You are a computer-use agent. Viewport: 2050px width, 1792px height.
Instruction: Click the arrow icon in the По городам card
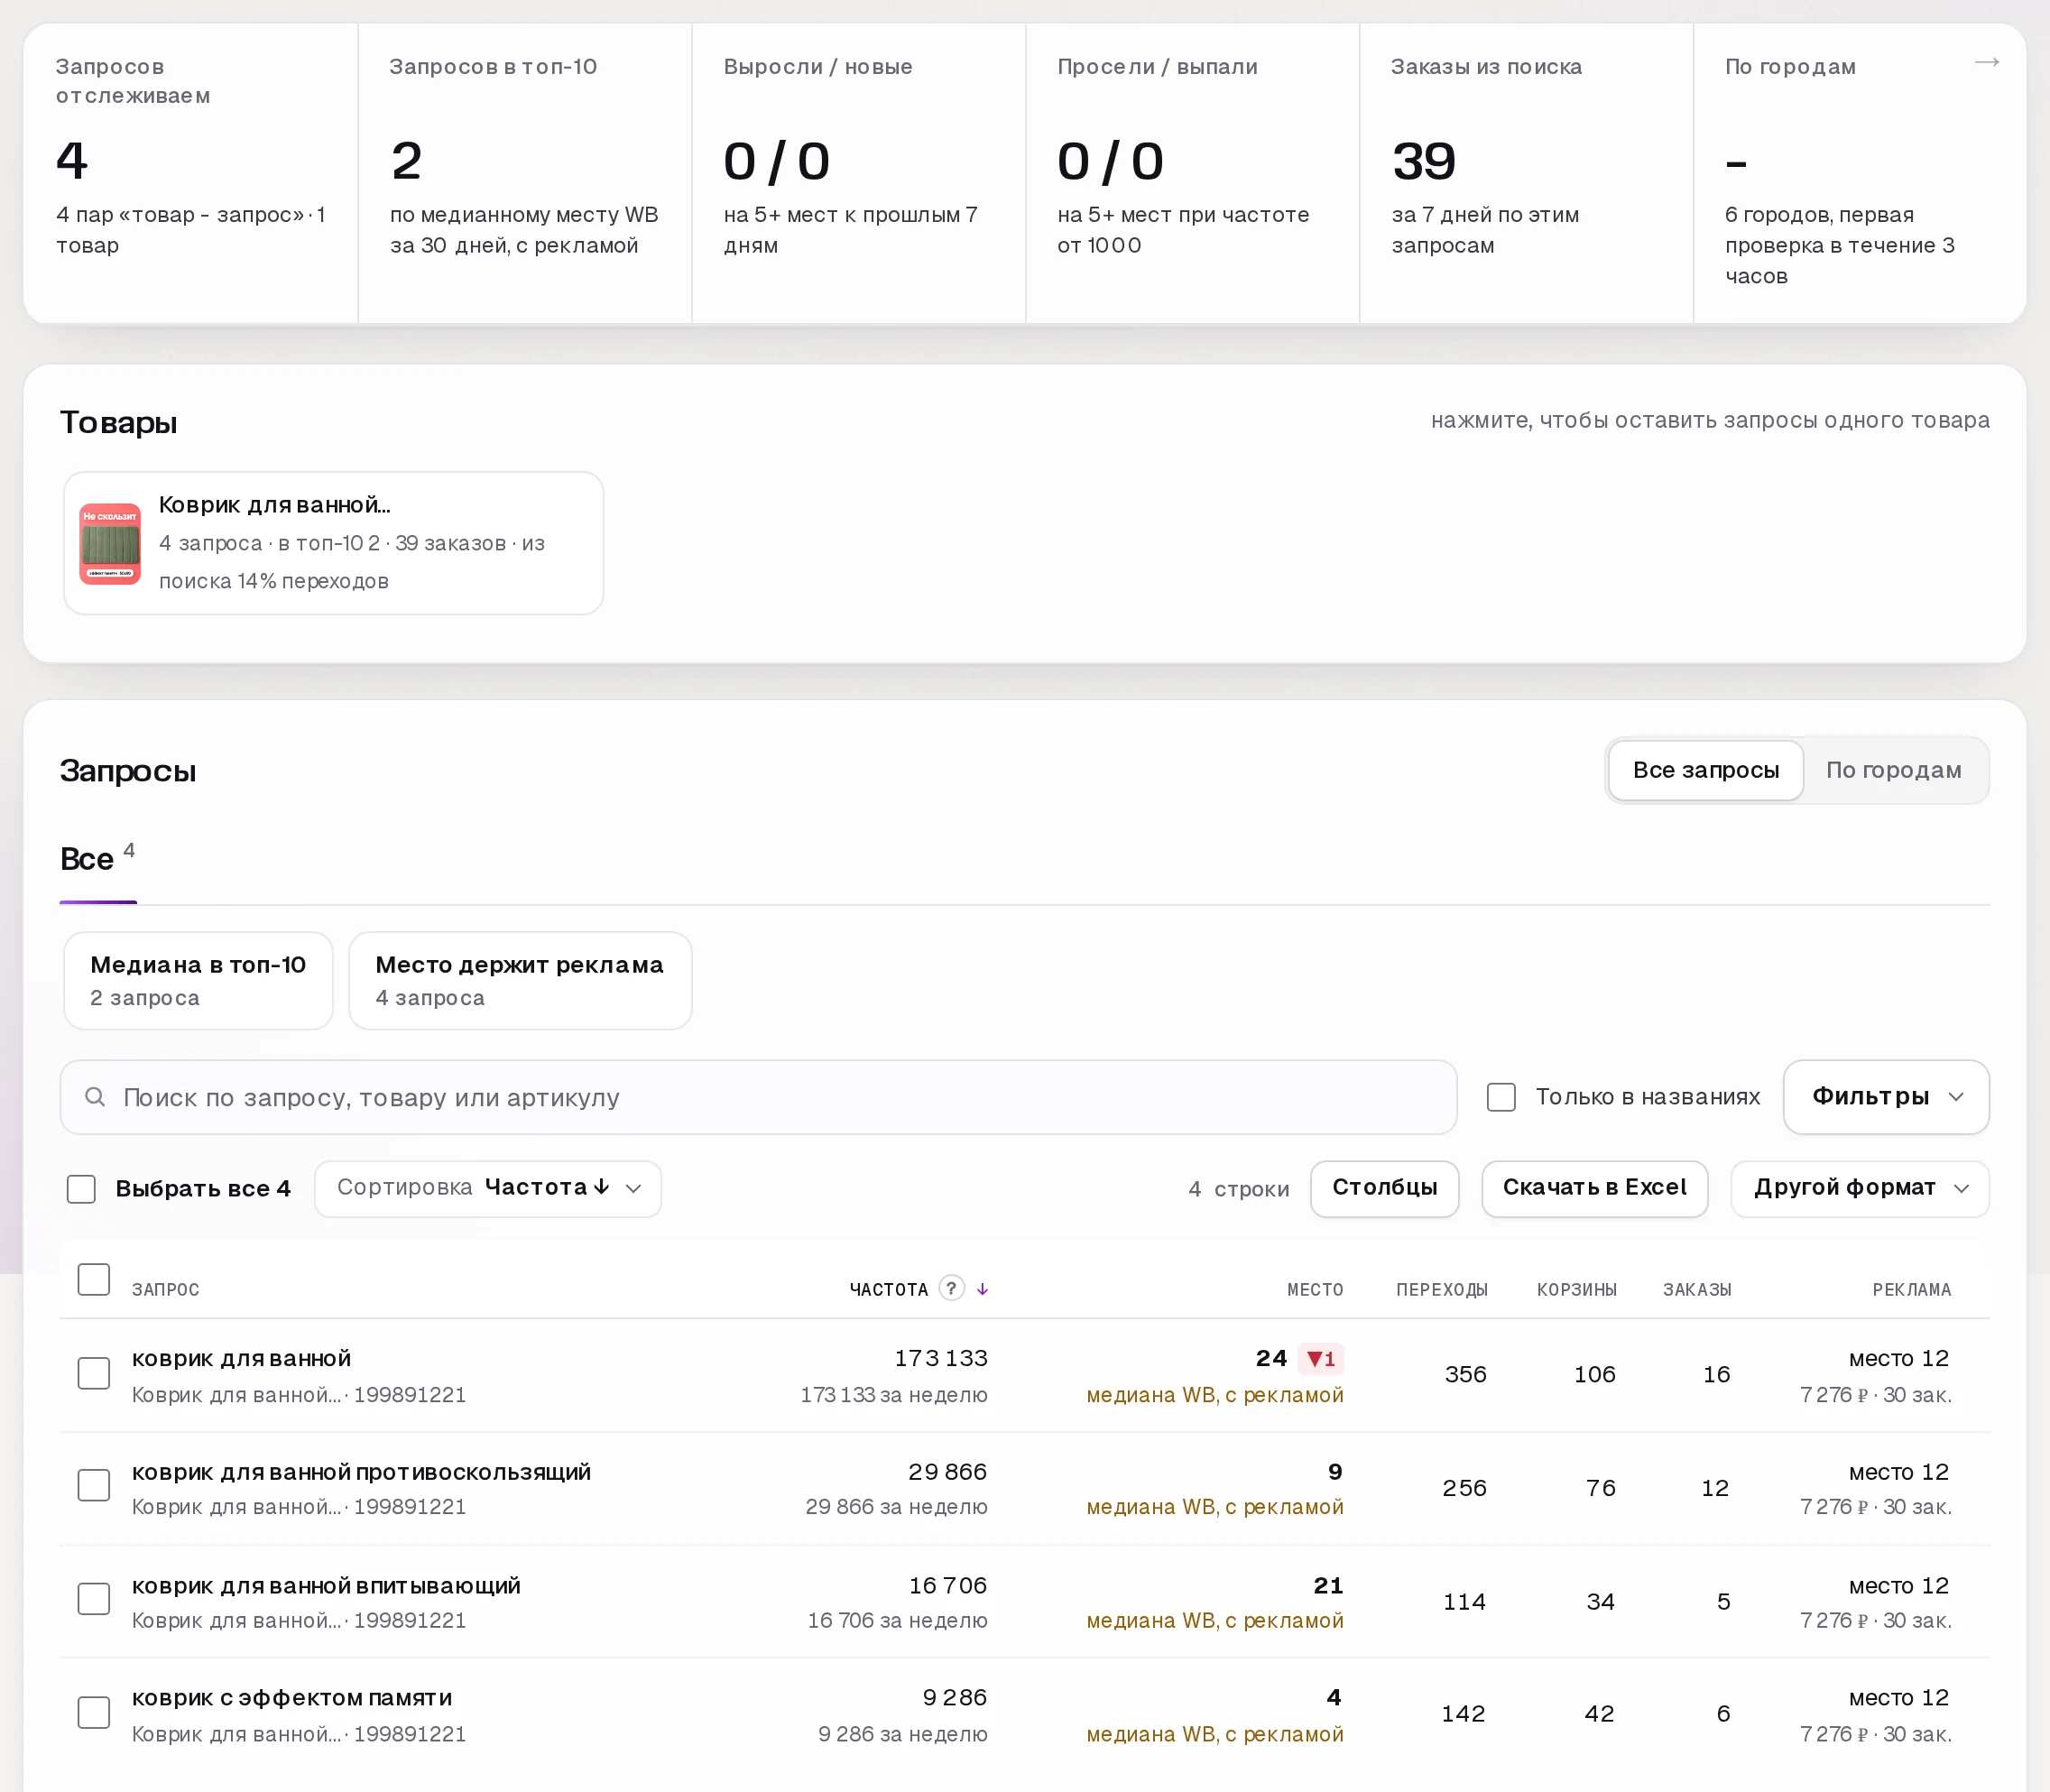tap(1986, 63)
